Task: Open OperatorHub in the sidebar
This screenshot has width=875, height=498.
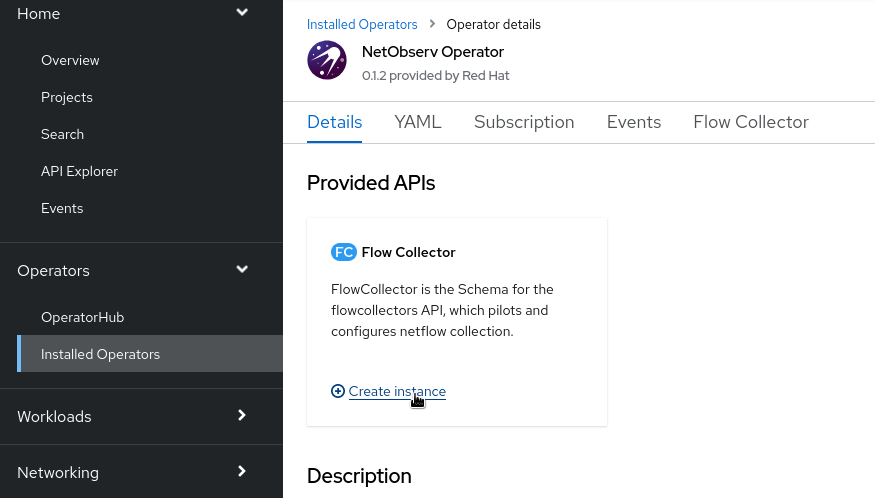Action: click(x=83, y=317)
